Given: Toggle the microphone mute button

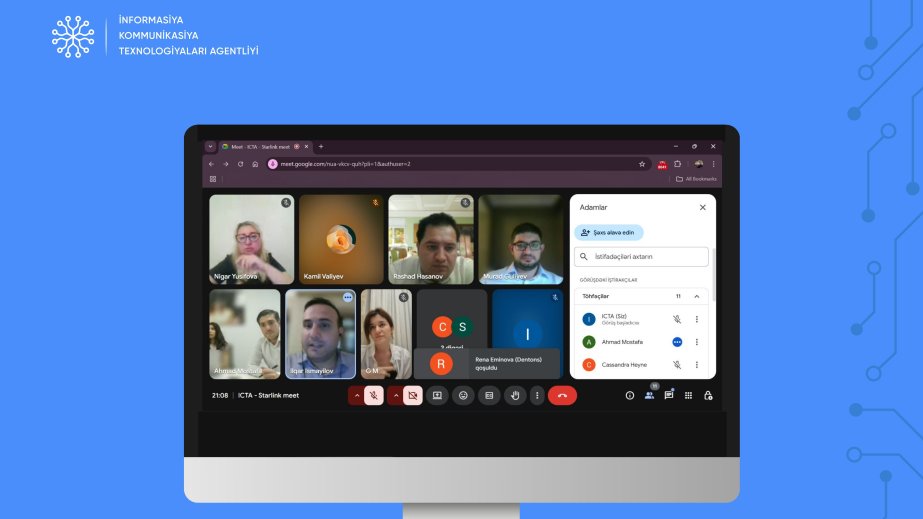Looking at the screenshot, I should click(x=374, y=395).
